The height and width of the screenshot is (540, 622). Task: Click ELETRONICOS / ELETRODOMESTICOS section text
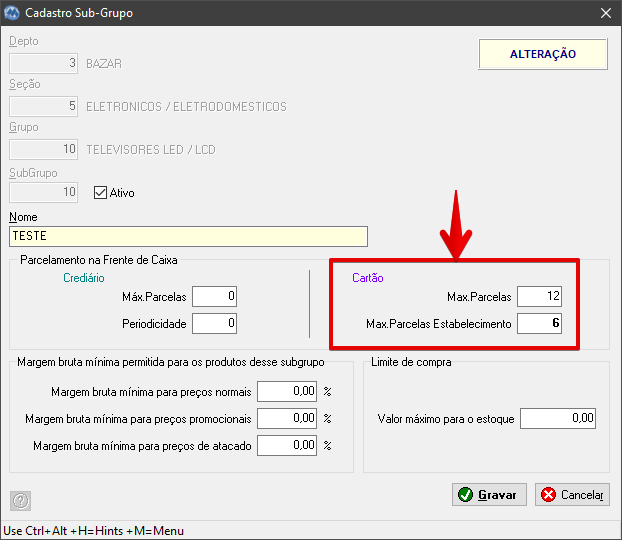pos(186,107)
